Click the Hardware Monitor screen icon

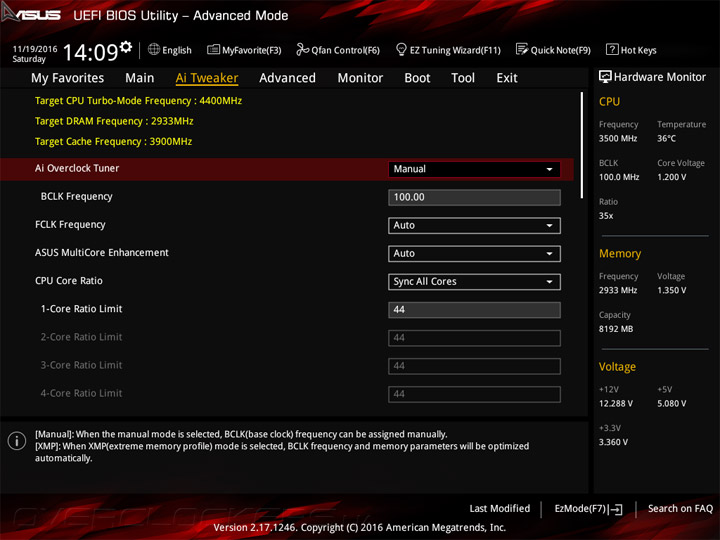605,77
